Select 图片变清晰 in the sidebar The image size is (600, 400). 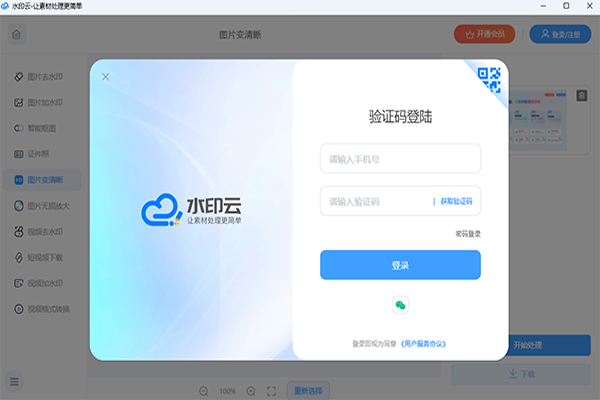(x=39, y=180)
